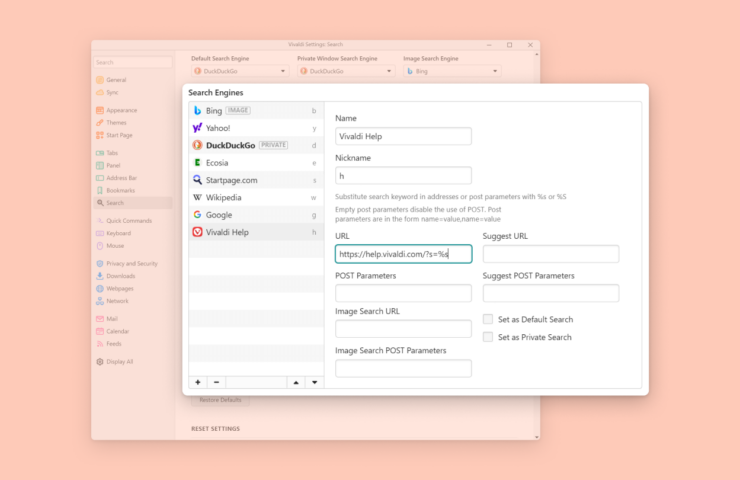Click Display All in settings sidebar
Screen dimensions: 740x480
pos(133,362)
